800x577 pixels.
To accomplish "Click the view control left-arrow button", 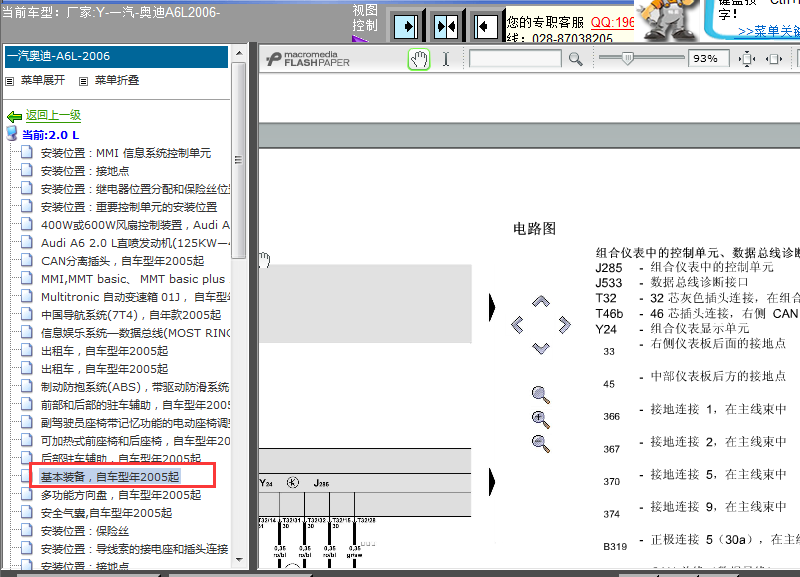I will tap(485, 26).
